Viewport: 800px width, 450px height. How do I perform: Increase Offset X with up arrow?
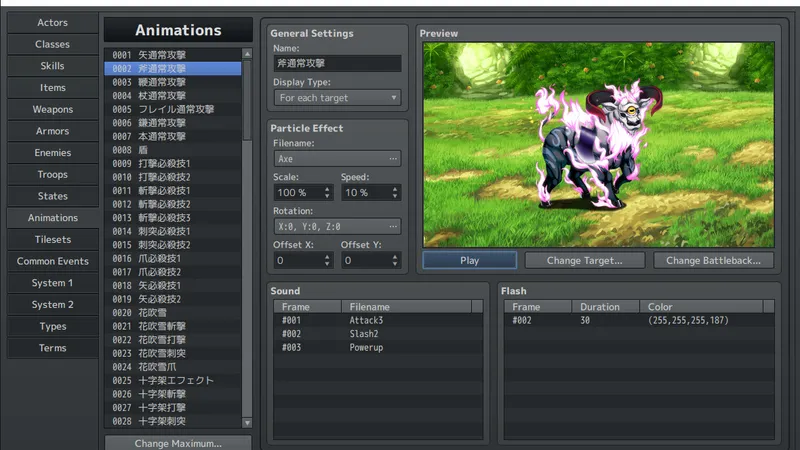pyautogui.click(x=327, y=256)
